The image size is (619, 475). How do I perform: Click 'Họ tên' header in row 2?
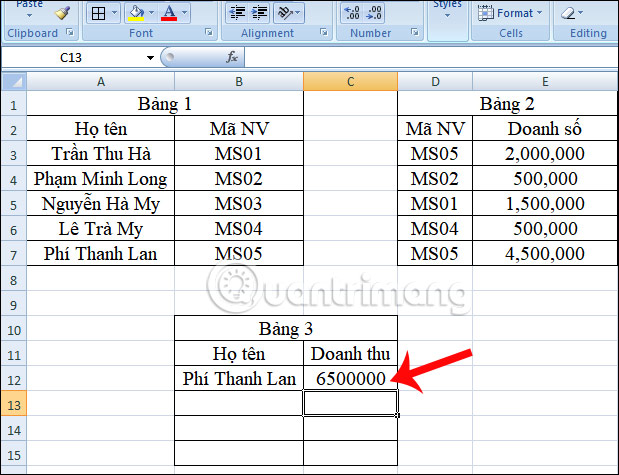click(101, 129)
